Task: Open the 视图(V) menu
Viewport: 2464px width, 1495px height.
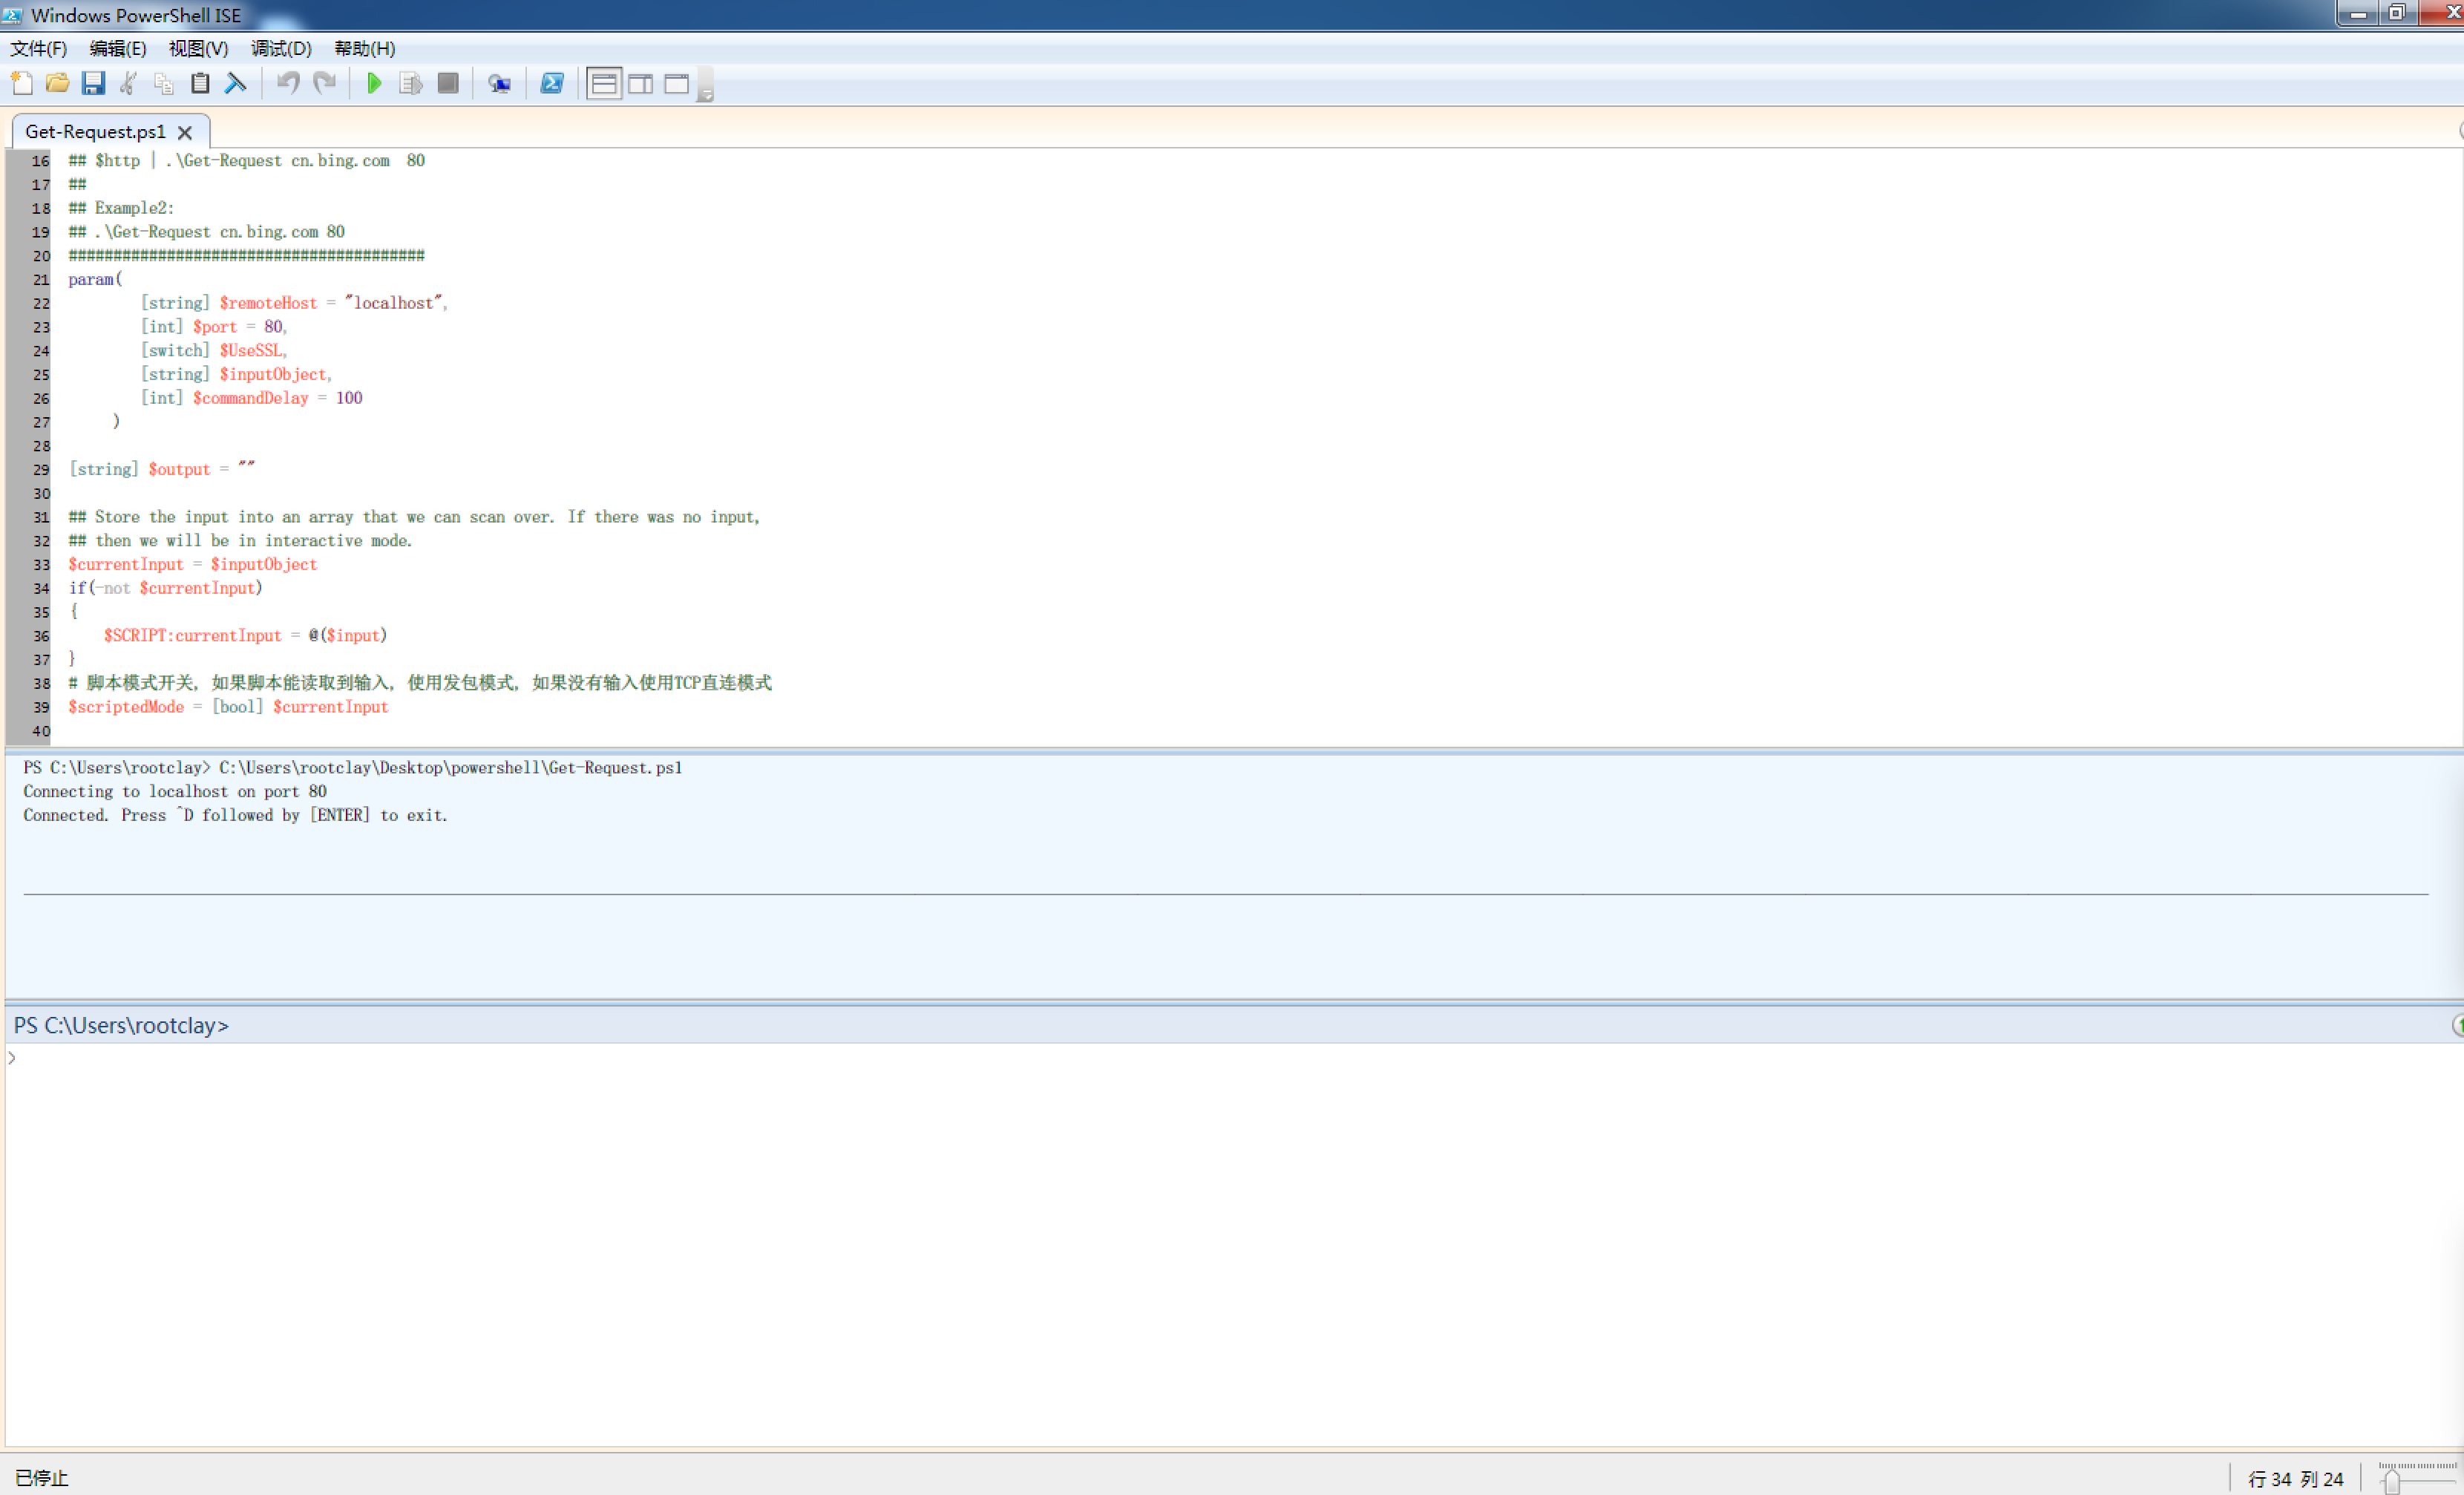Action: (198, 48)
